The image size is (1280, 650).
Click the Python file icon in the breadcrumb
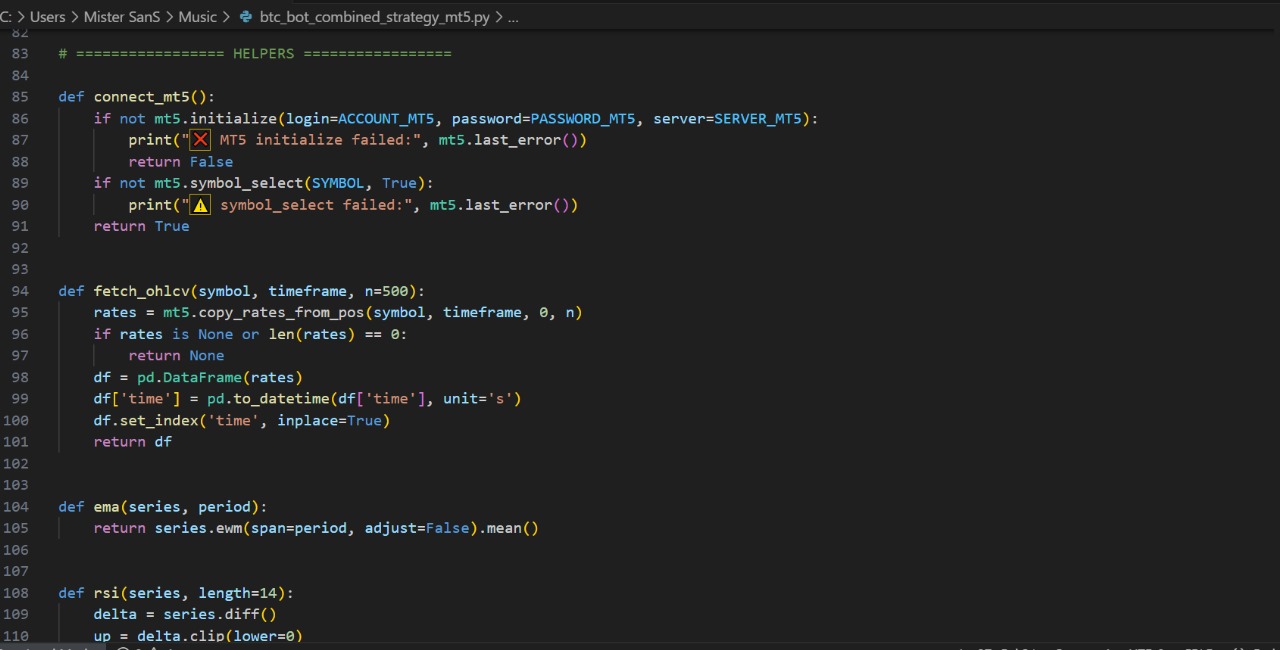pos(246,17)
